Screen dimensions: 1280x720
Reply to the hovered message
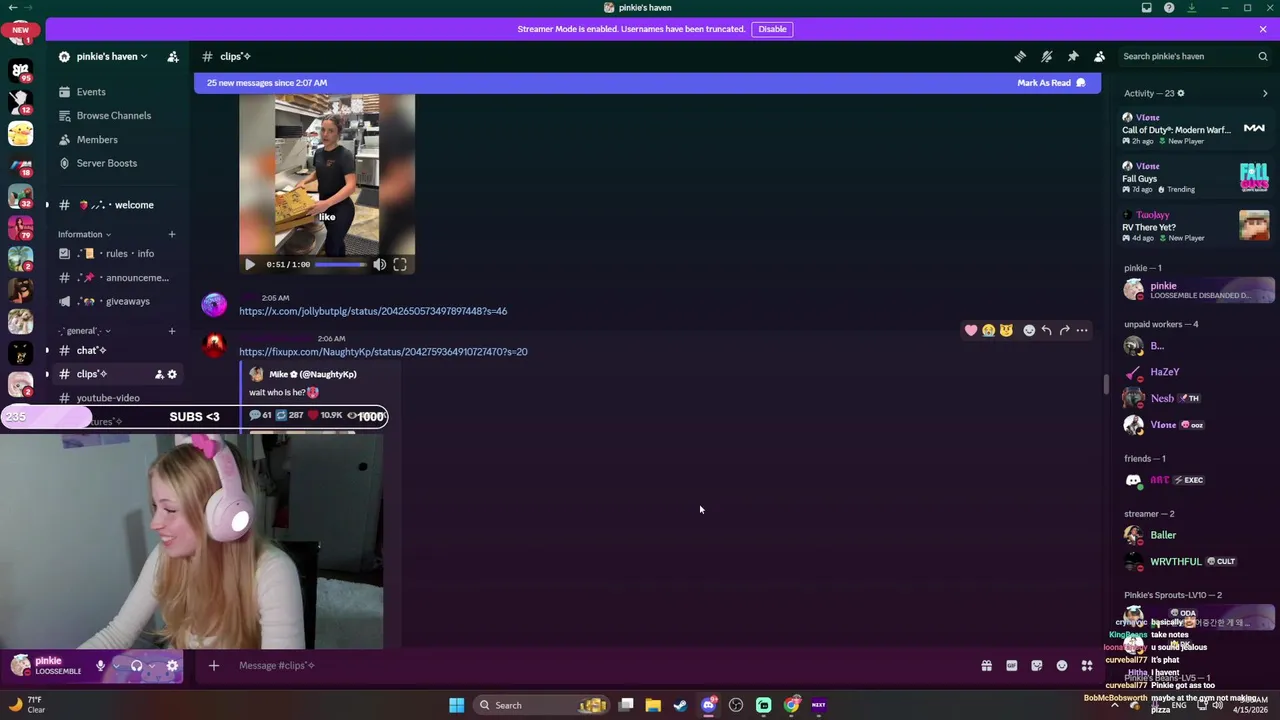tap(1046, 331)
